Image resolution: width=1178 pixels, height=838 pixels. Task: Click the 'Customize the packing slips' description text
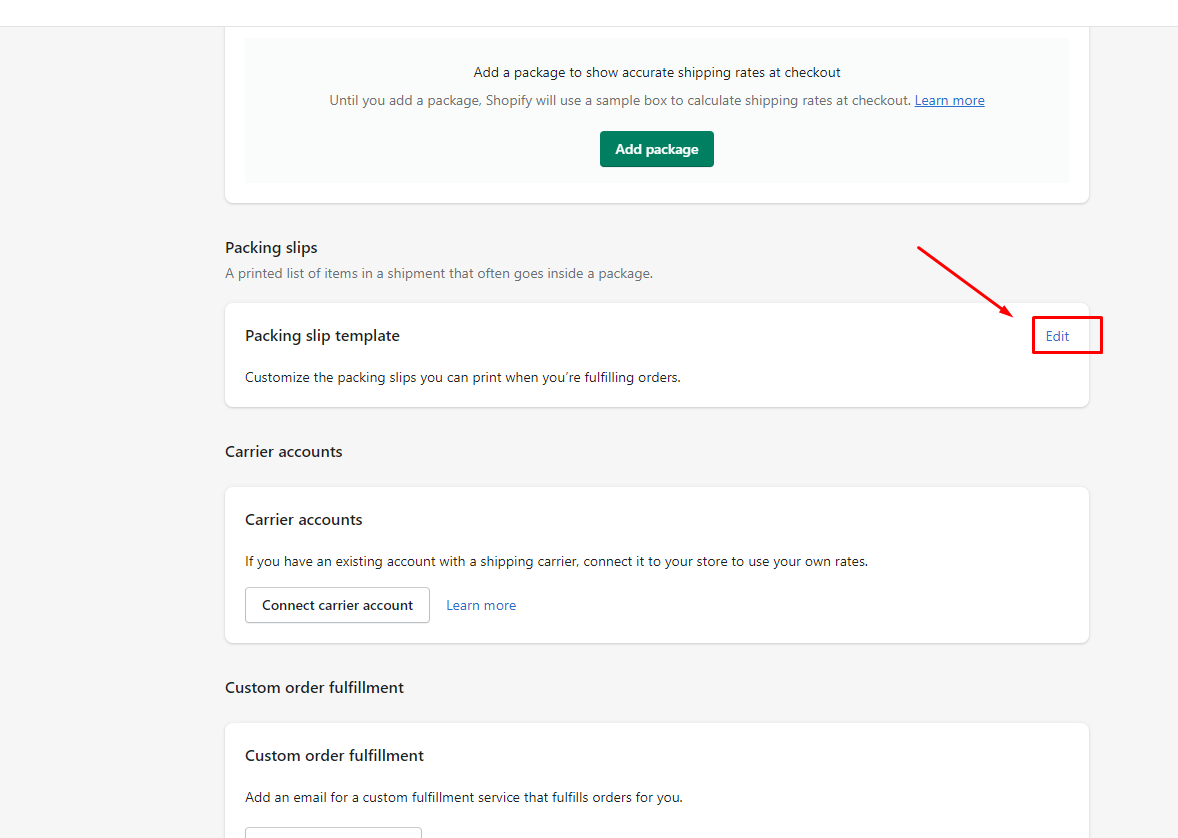click(x=462, y=377)
